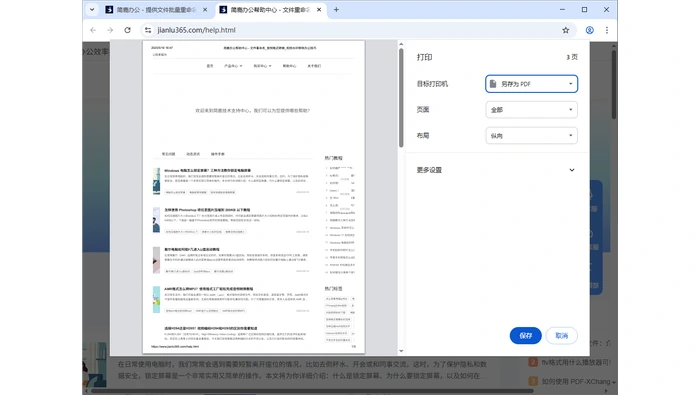
Task: Click the 取消 button
Action: coord(562,336)
